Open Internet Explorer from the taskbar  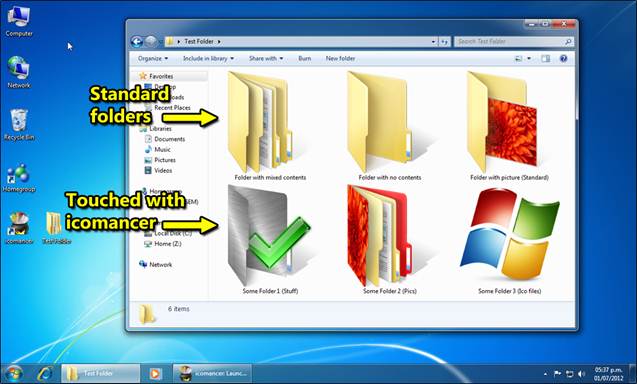pos(44,373)
